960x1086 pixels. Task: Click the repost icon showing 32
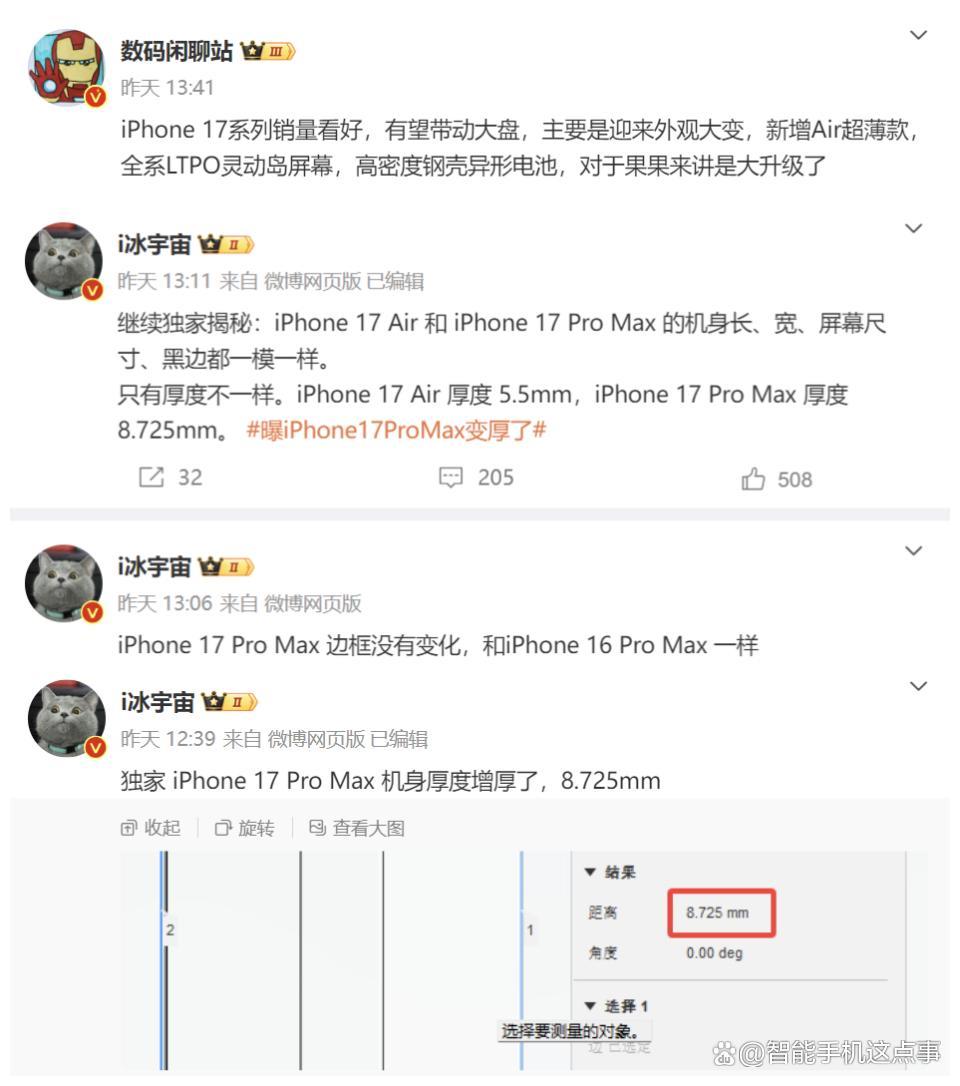(152, 477)
